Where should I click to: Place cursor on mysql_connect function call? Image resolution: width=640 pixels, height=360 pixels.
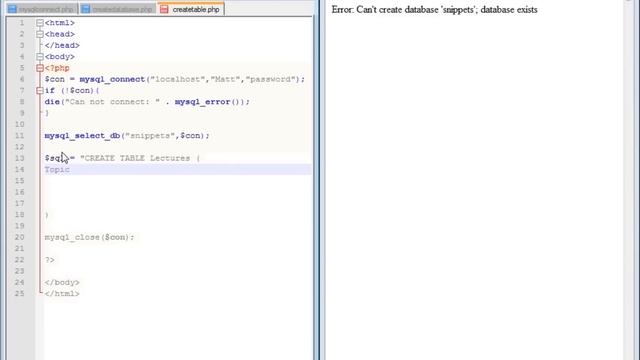click(112, 79)
